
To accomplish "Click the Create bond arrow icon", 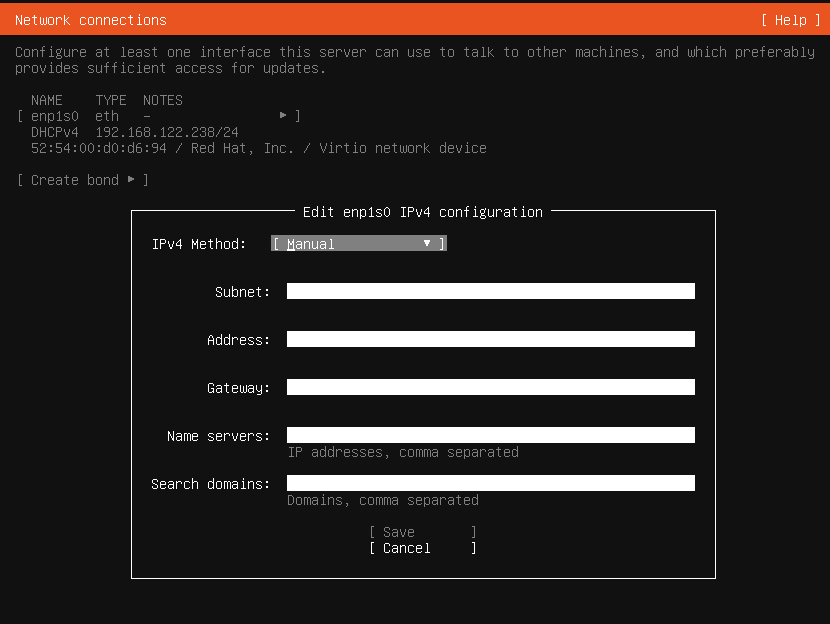I will [x=131, y=179].
